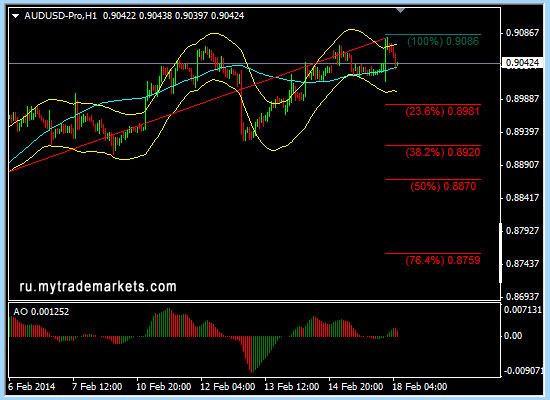Viewport: 550px width, 400px height.
Task: Click the 0.007131 AO scale maximum label
Action: point(523,310)
